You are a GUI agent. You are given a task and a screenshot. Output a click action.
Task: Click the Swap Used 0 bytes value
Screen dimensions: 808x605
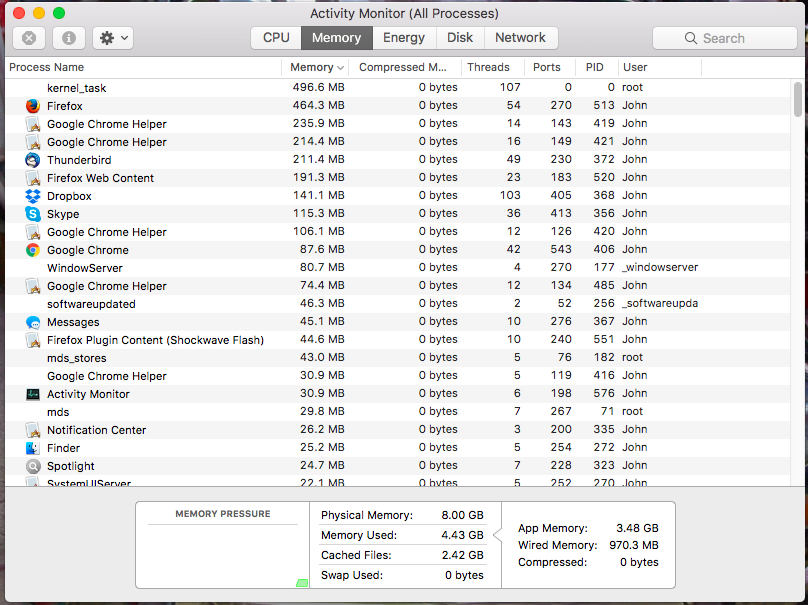464,576
